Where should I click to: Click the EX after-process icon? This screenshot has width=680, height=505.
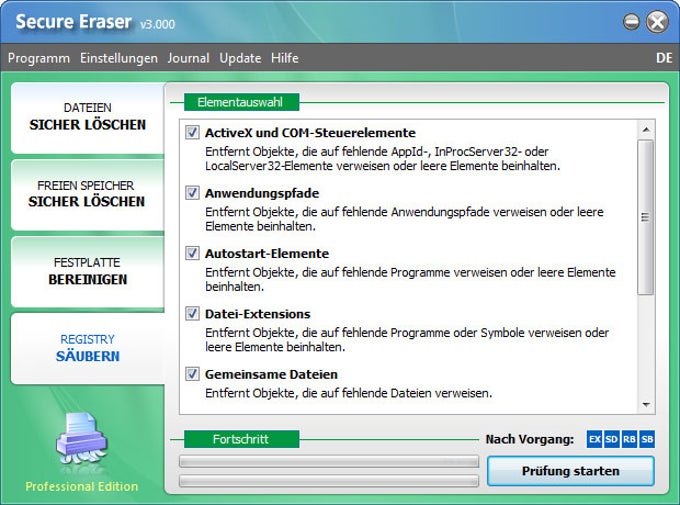pos(595,439)
